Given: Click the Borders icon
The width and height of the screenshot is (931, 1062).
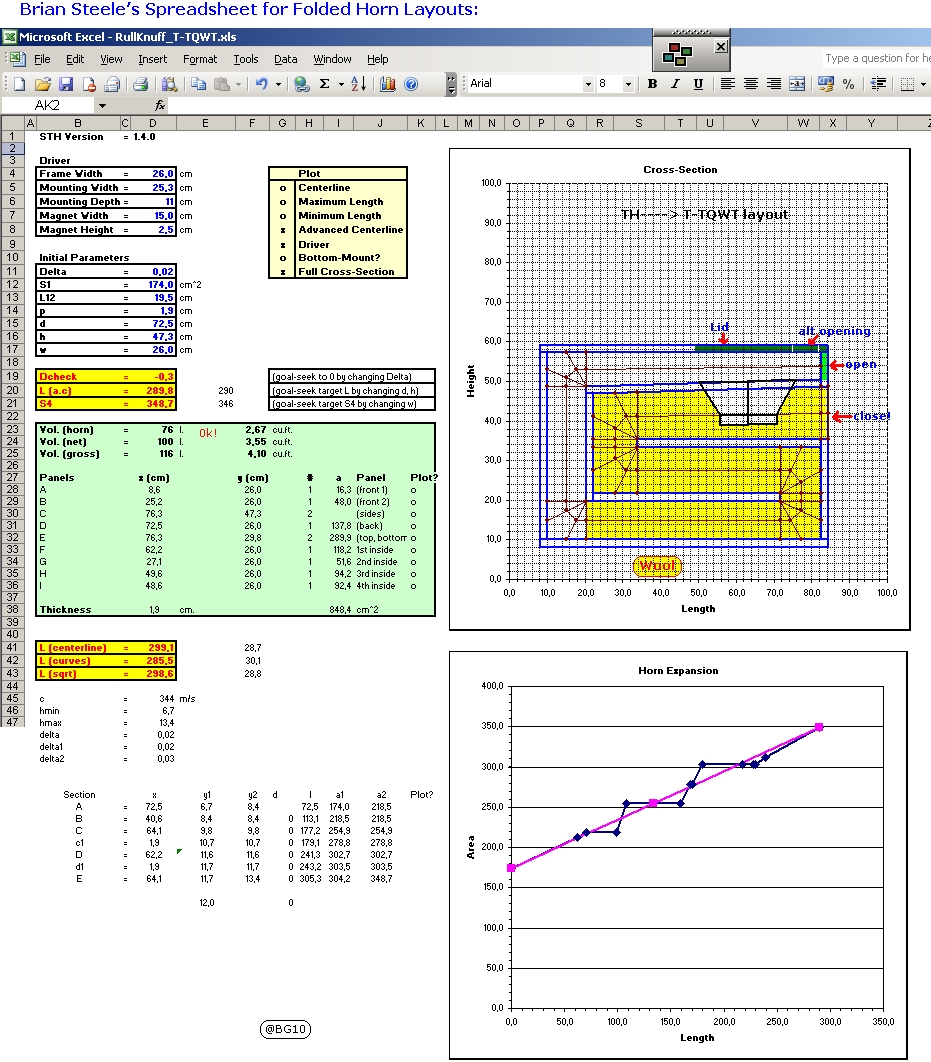Looking at the screenshot, I should point(907,84).
